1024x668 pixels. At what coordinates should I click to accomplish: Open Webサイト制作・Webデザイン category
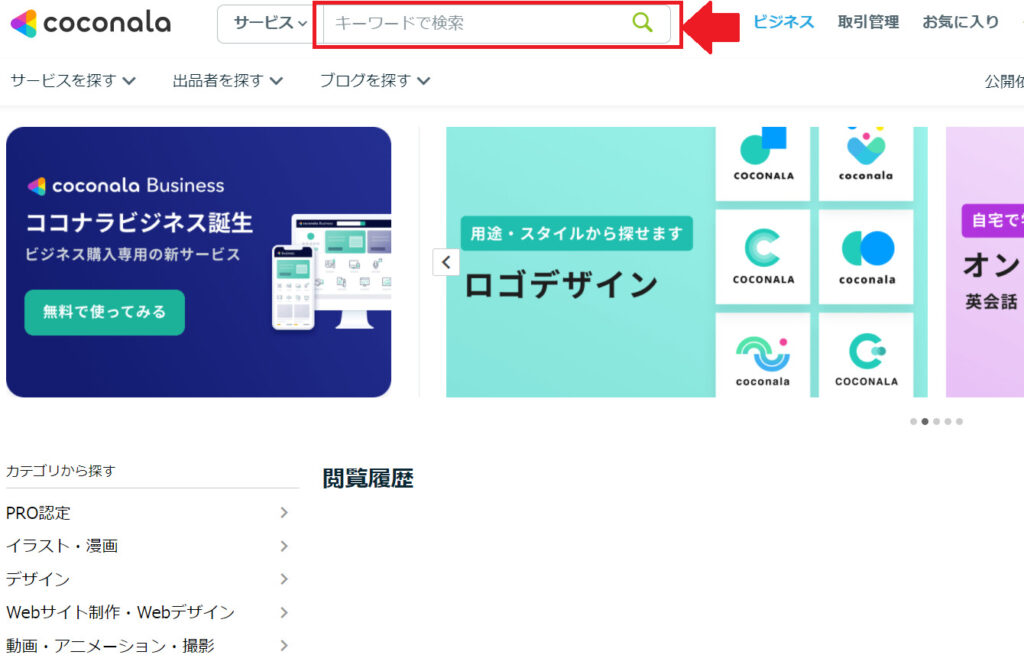120,612
